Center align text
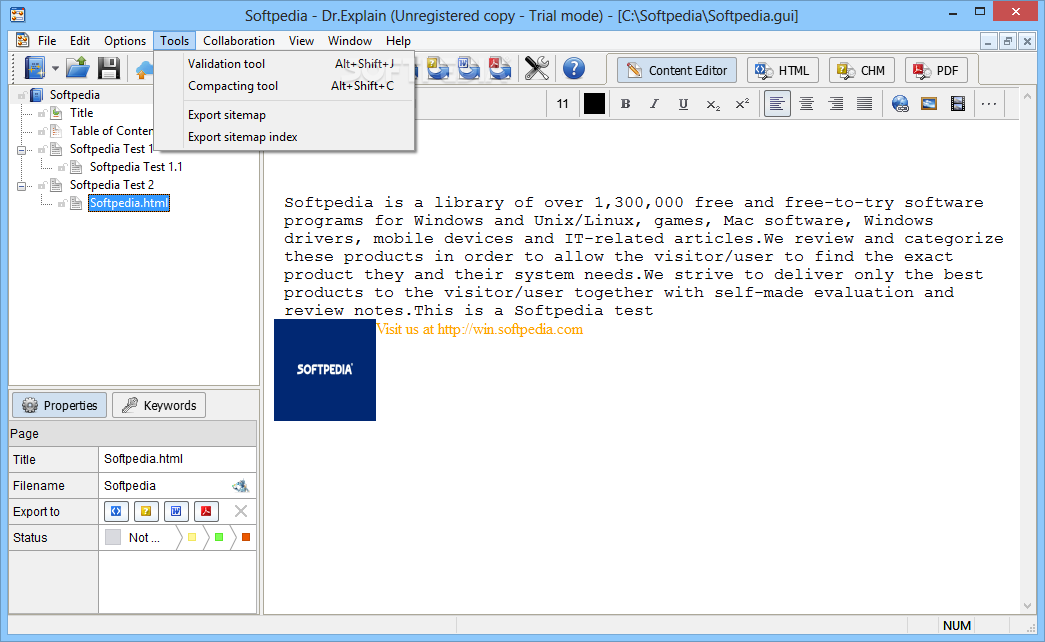Screen dimensions: 1045x642 pyautogui.click(x=806, y=104)
